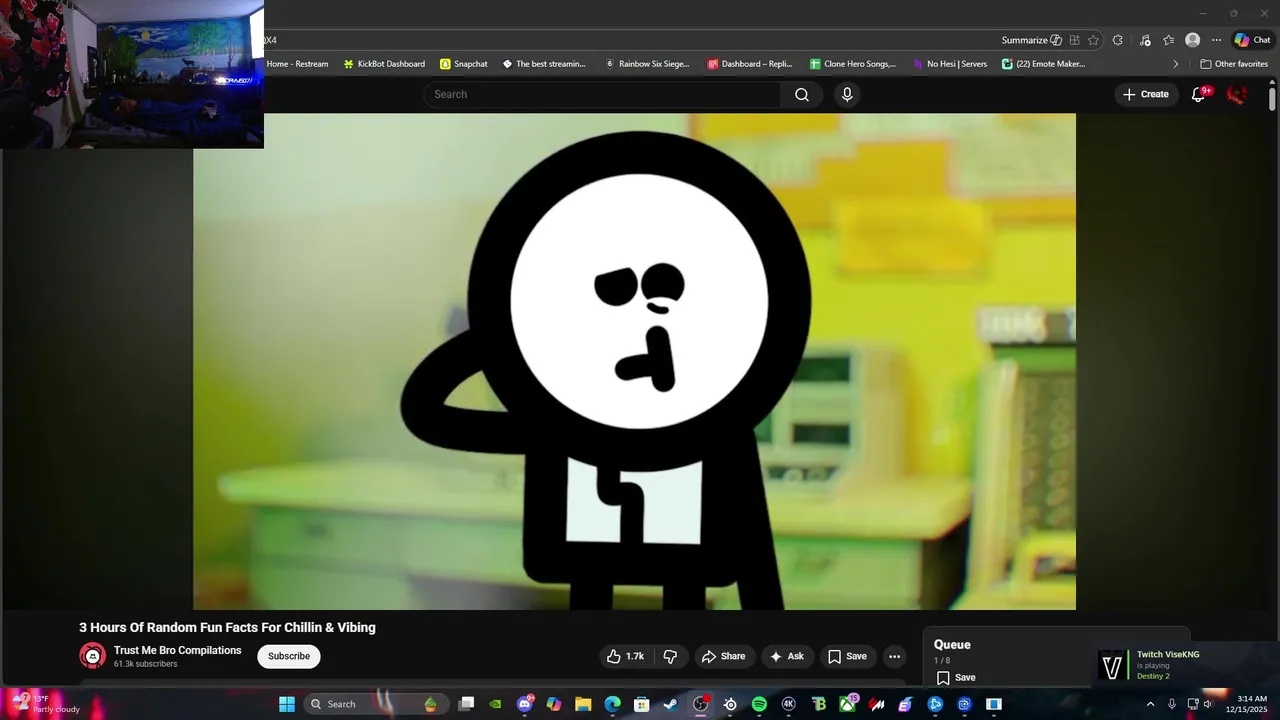This screenshot has height=720, width=1280.
Task: Click the taskbar volume speaker icon
Action: coord(1208,704)
